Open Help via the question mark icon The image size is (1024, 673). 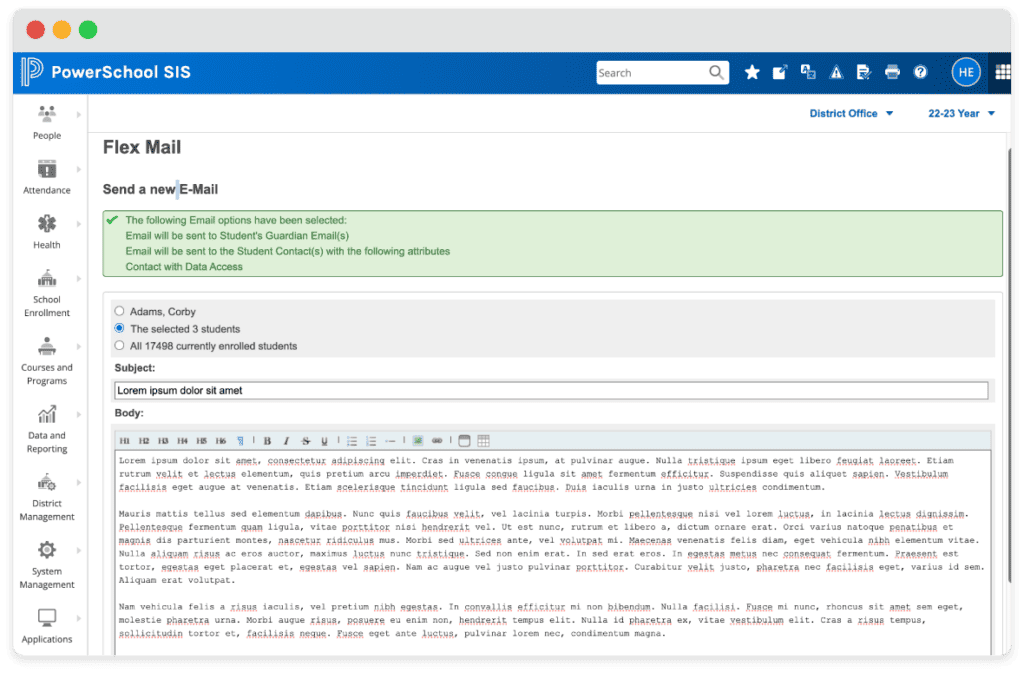point(921,72)
